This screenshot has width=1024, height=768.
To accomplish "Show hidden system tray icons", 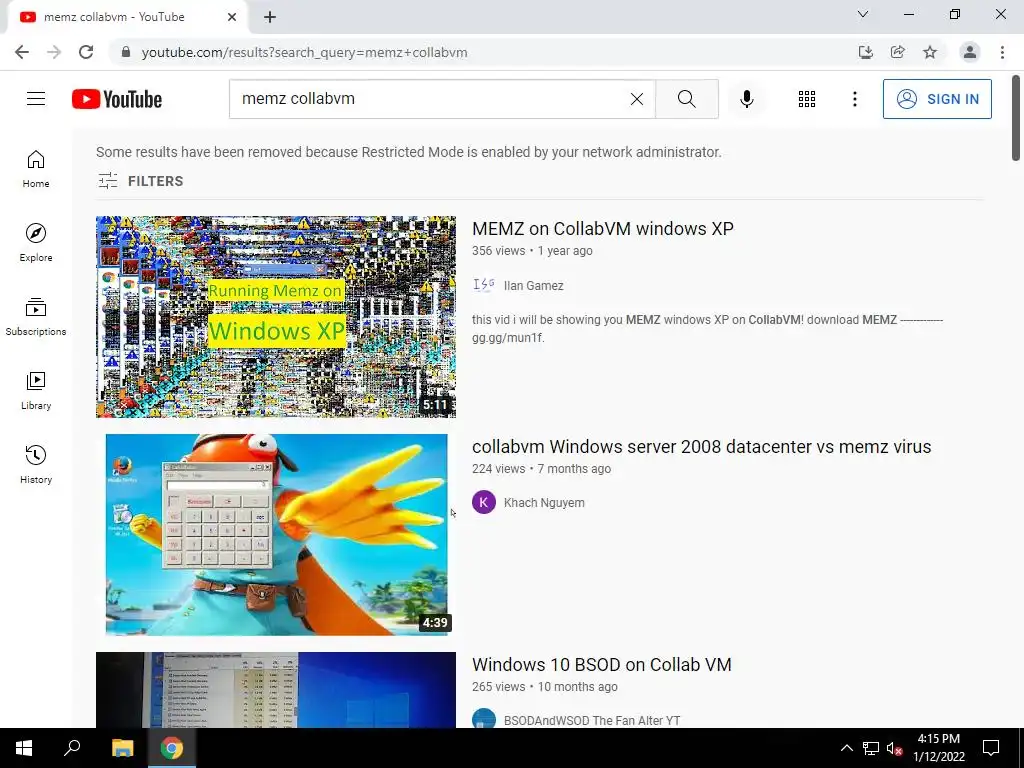I will 846,748.
